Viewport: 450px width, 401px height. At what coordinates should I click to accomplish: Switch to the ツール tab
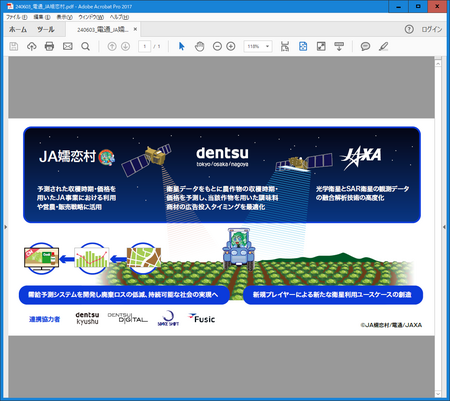click(46, 29)
